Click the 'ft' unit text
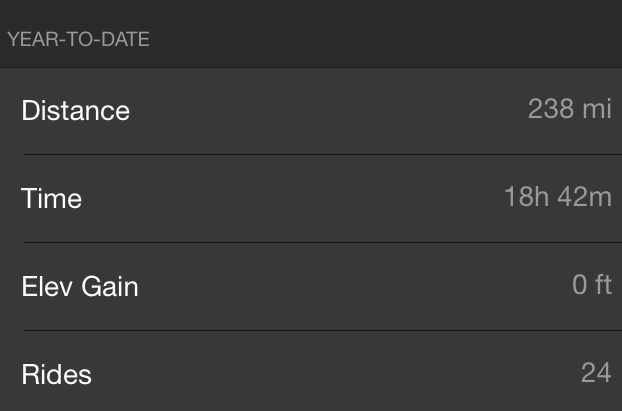Viewport: 622px width, 411px height. (x=603, y=284)
